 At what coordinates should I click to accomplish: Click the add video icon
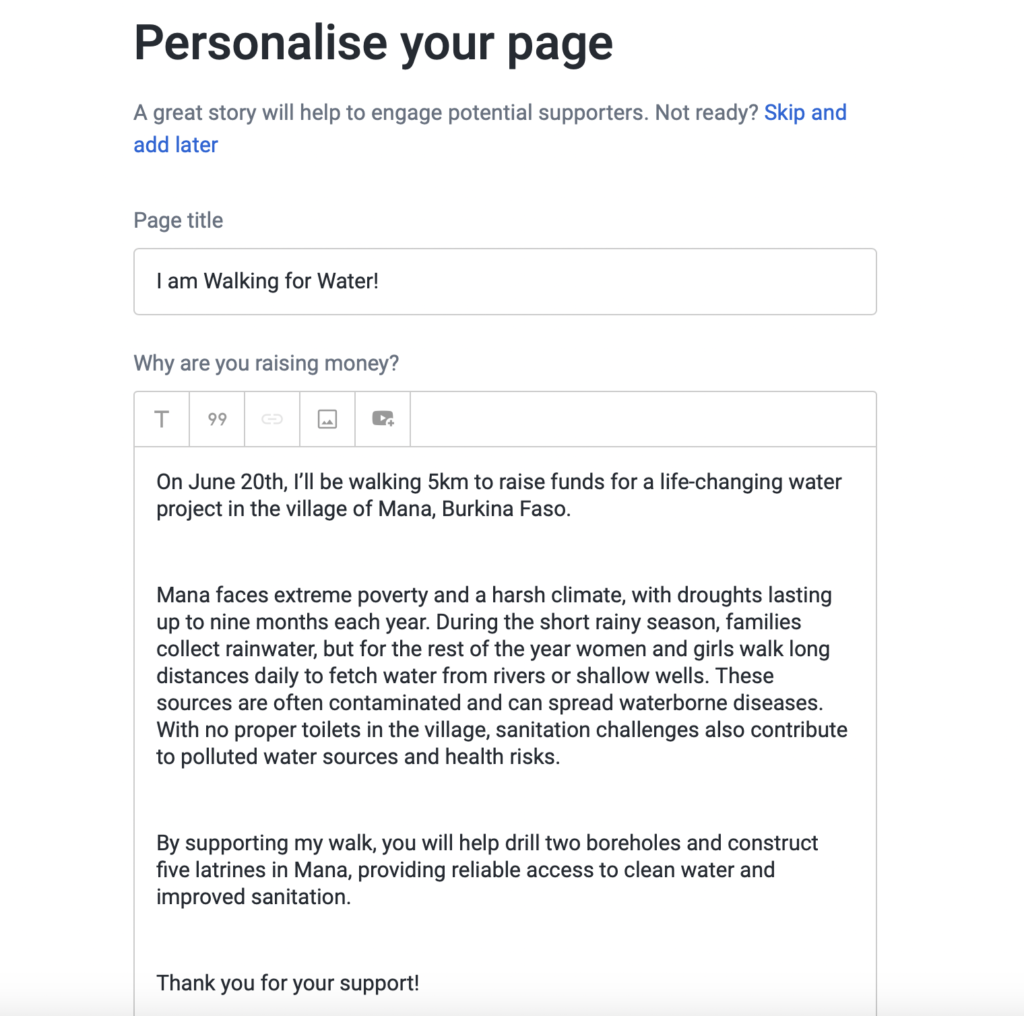[x=383, y=419]
